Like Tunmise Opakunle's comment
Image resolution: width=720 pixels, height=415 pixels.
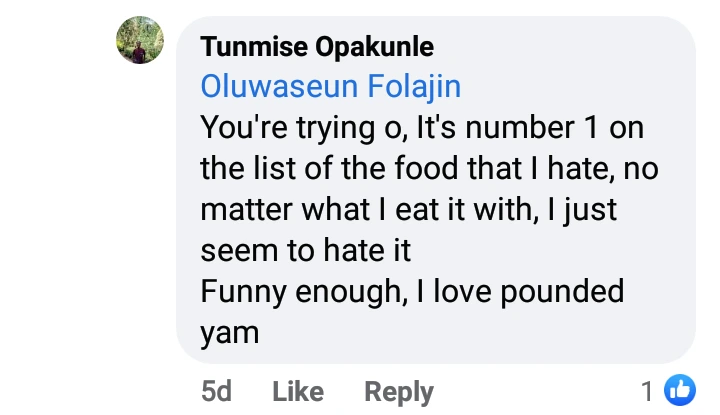coord(297,392)
